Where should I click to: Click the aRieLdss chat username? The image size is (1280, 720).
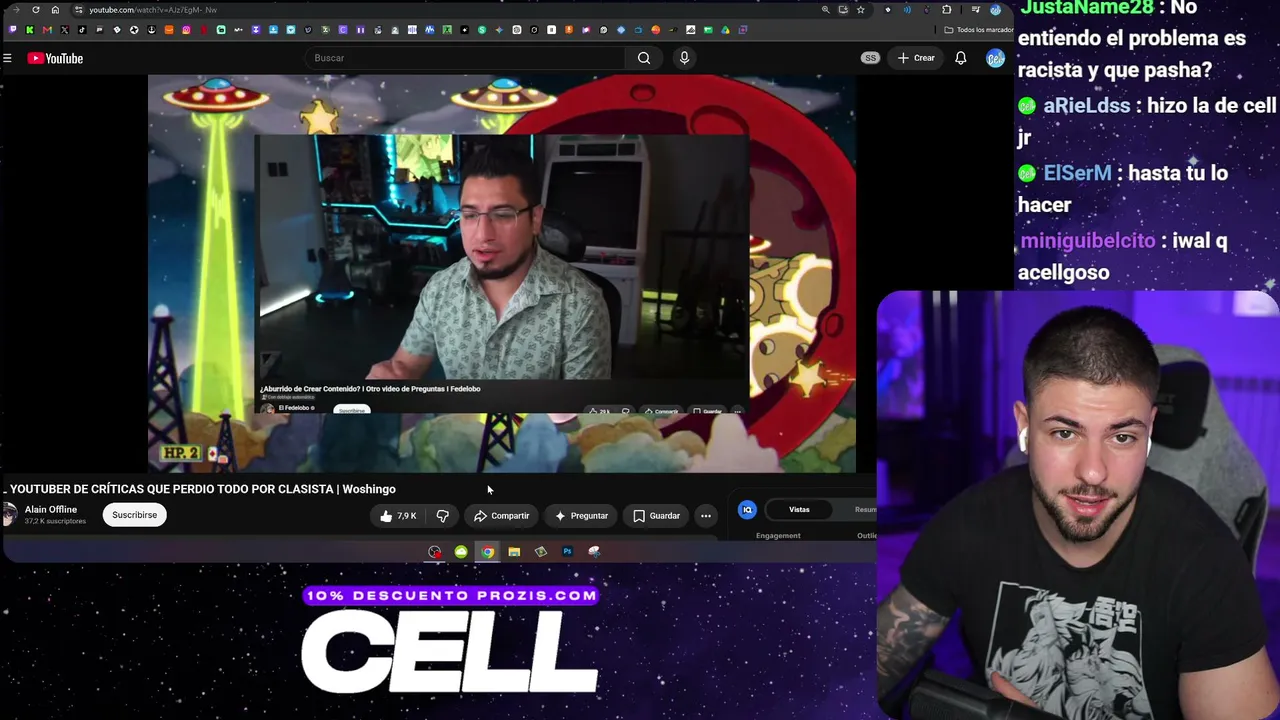(x=1087, y=106)
